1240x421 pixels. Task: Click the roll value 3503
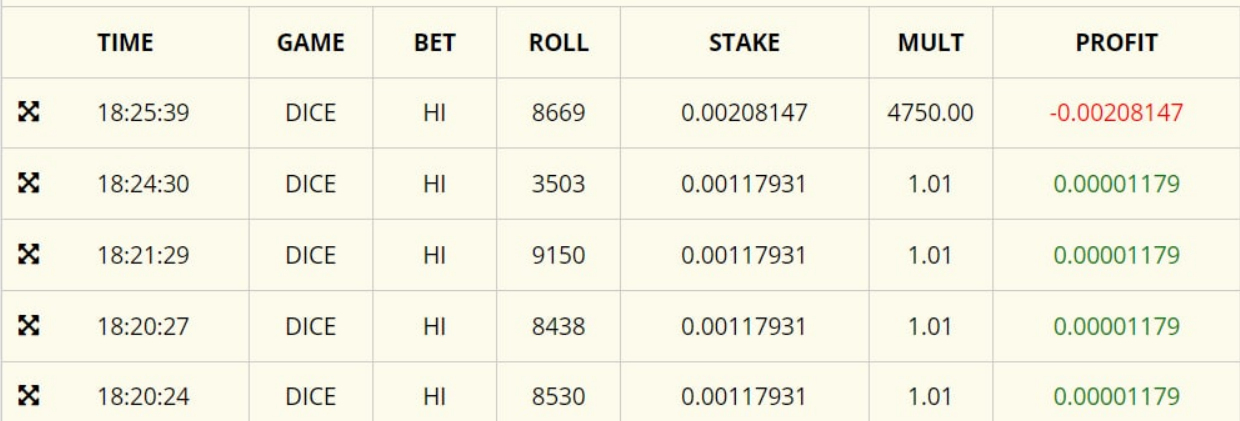558,184
